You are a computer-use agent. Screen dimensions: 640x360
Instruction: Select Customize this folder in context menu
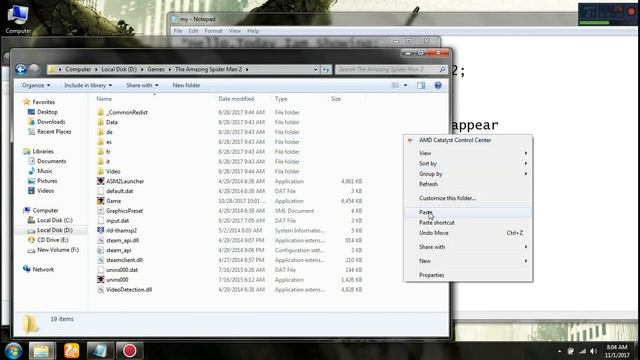[468, 198]
